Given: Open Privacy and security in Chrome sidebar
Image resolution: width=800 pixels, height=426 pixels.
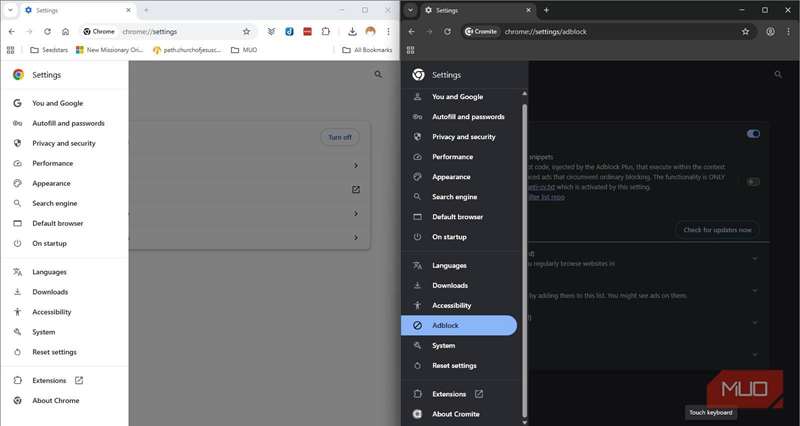Looking at the screenshot, I should coord(64,143).
